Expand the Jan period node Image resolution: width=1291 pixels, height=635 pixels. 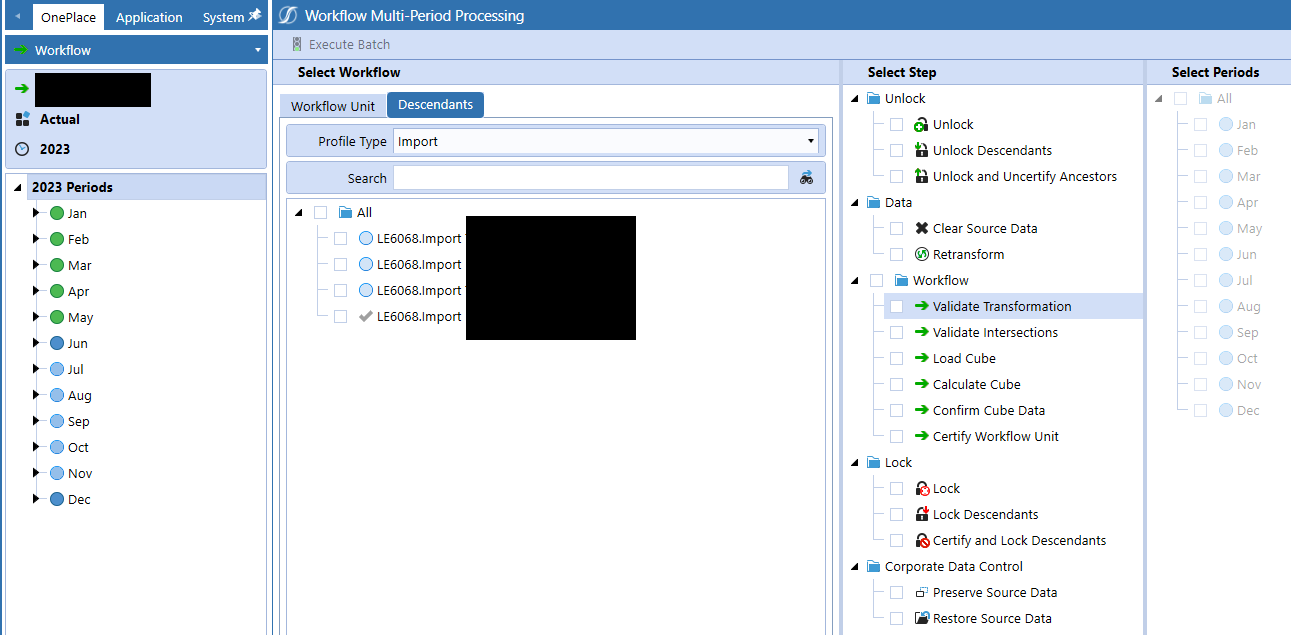click(x=35, y=213)
